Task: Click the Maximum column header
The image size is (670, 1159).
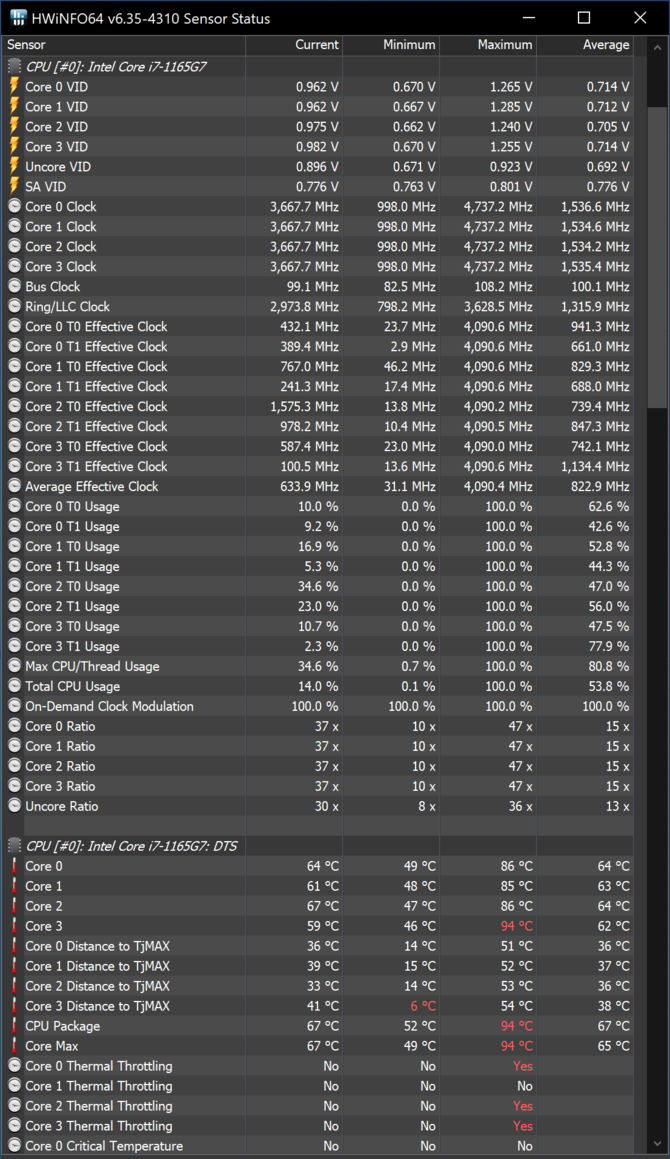Action: click(x=488, y=45)
